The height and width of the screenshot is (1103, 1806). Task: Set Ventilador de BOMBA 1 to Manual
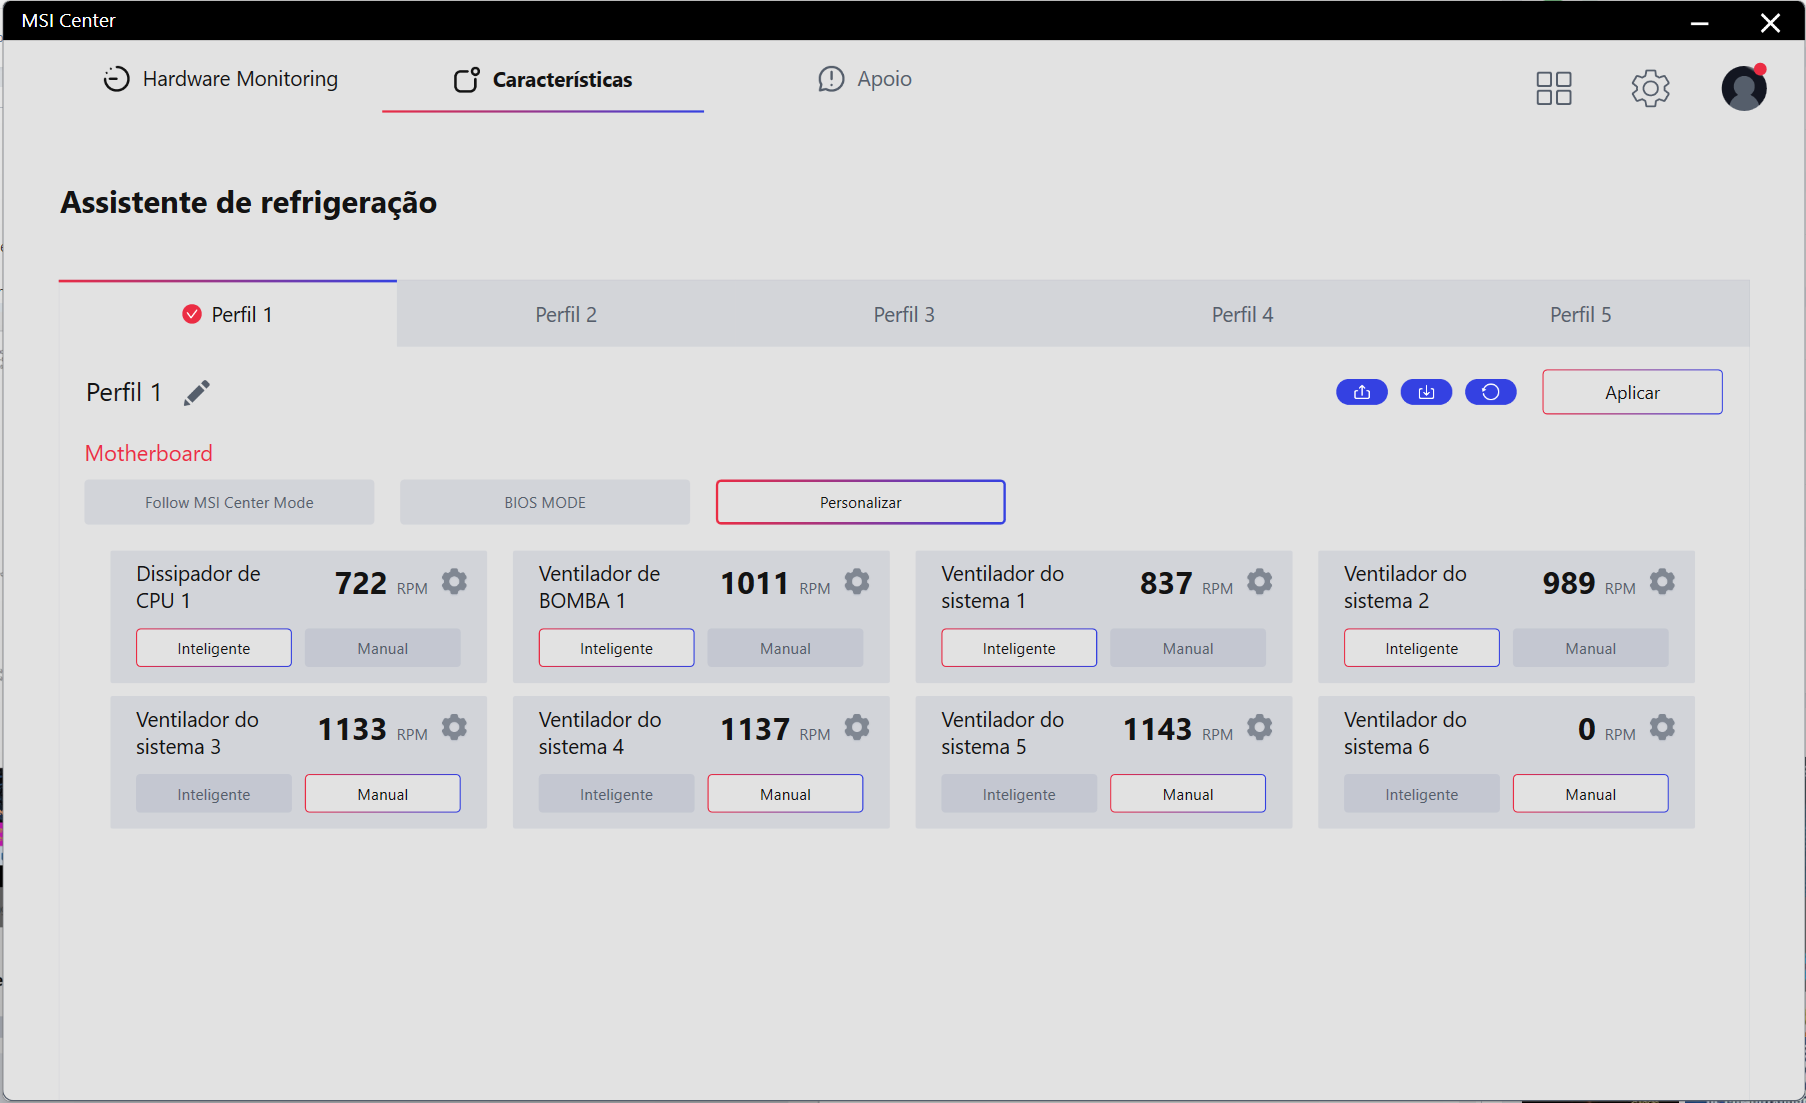pos(785,648)
